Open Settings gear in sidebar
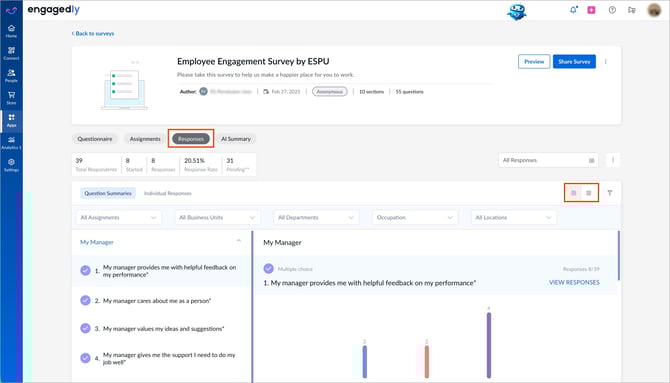The image size is (670, 383). 12,165
